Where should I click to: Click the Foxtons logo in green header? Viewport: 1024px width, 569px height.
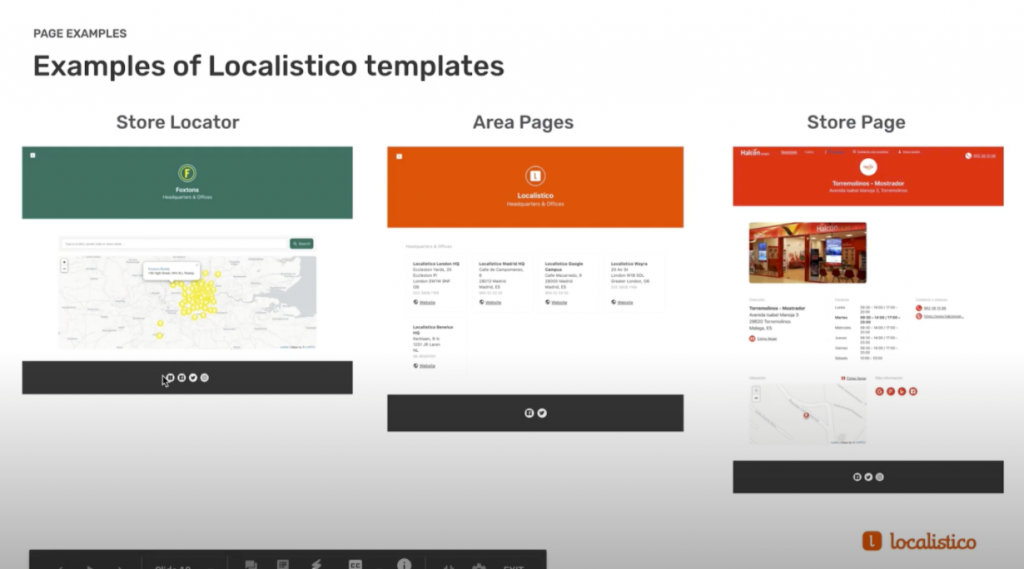(187, 173)
